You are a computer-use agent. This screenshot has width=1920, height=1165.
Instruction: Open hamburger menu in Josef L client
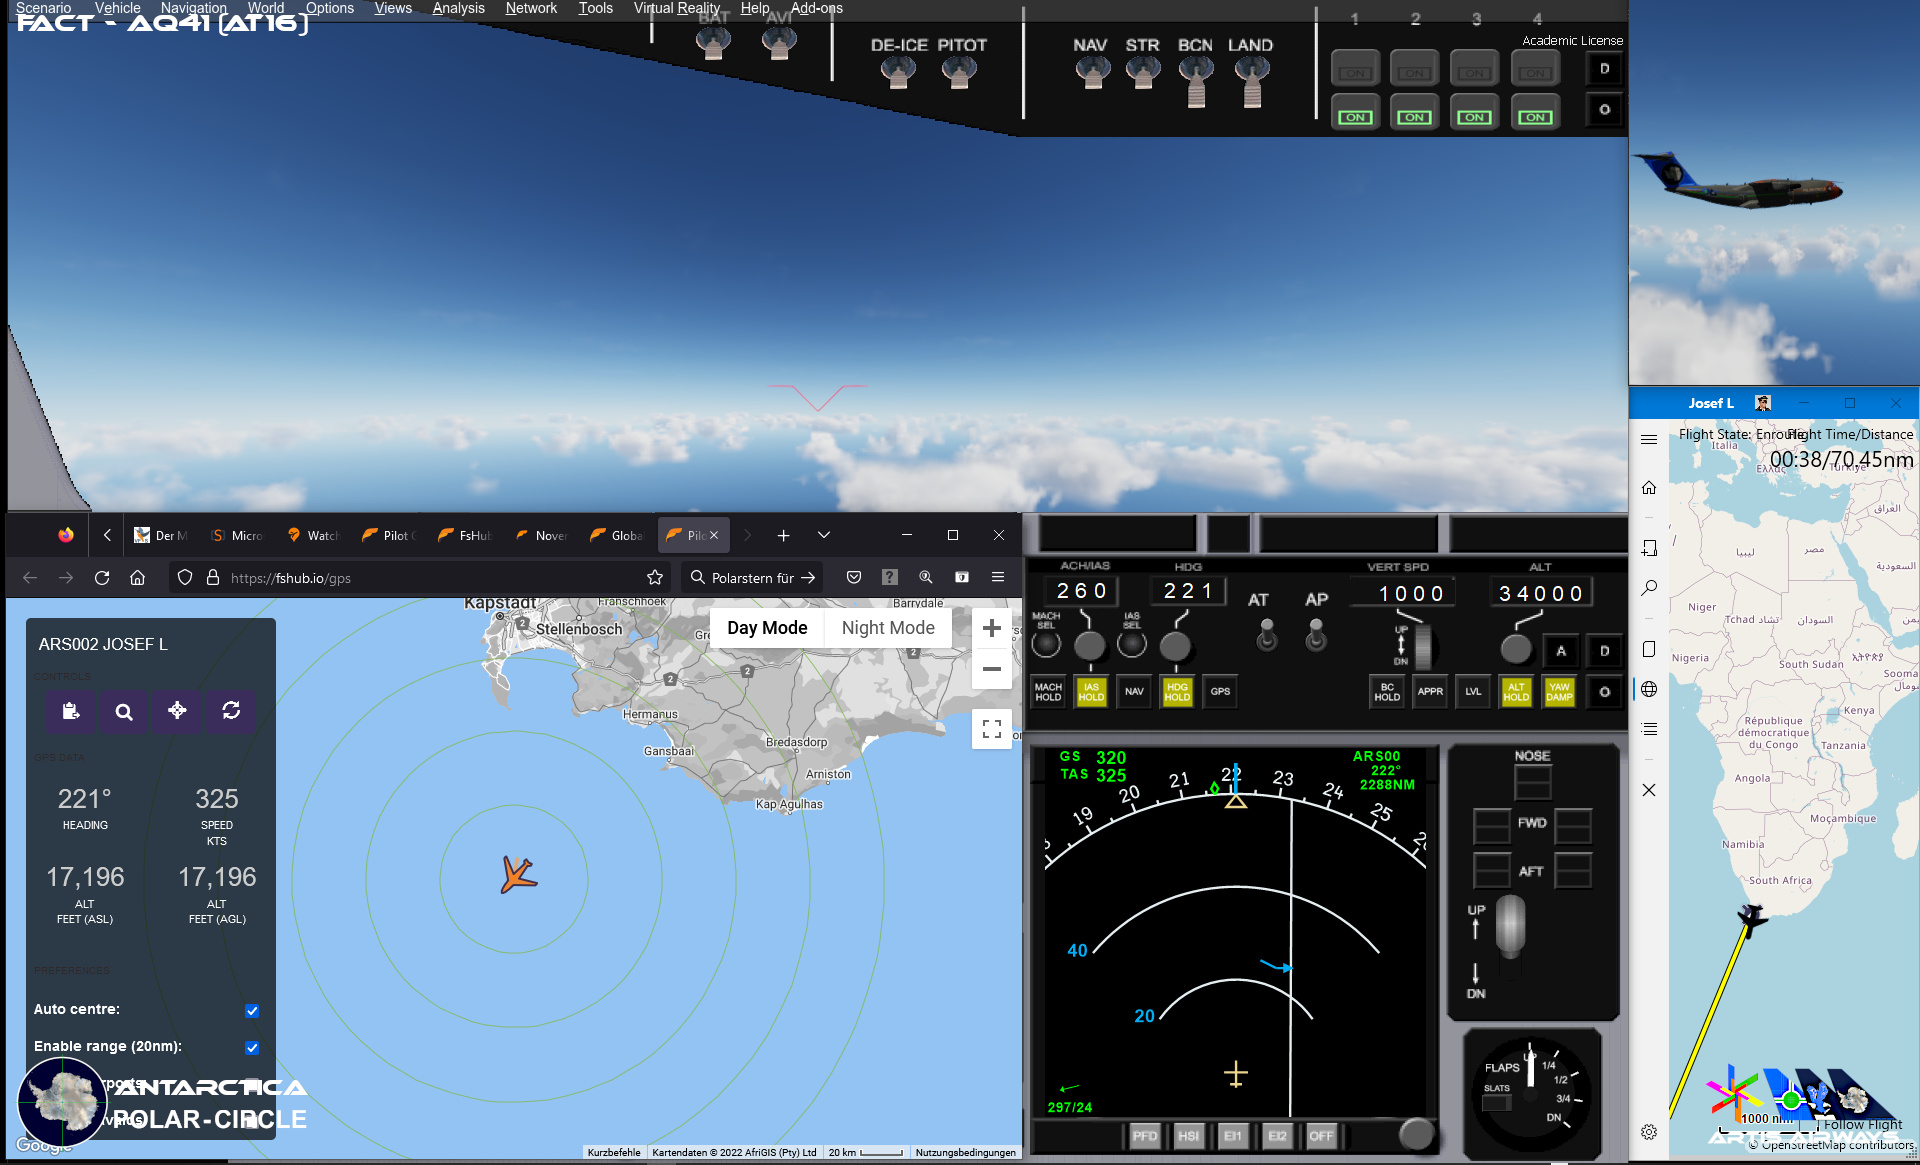coord(1649,439)
